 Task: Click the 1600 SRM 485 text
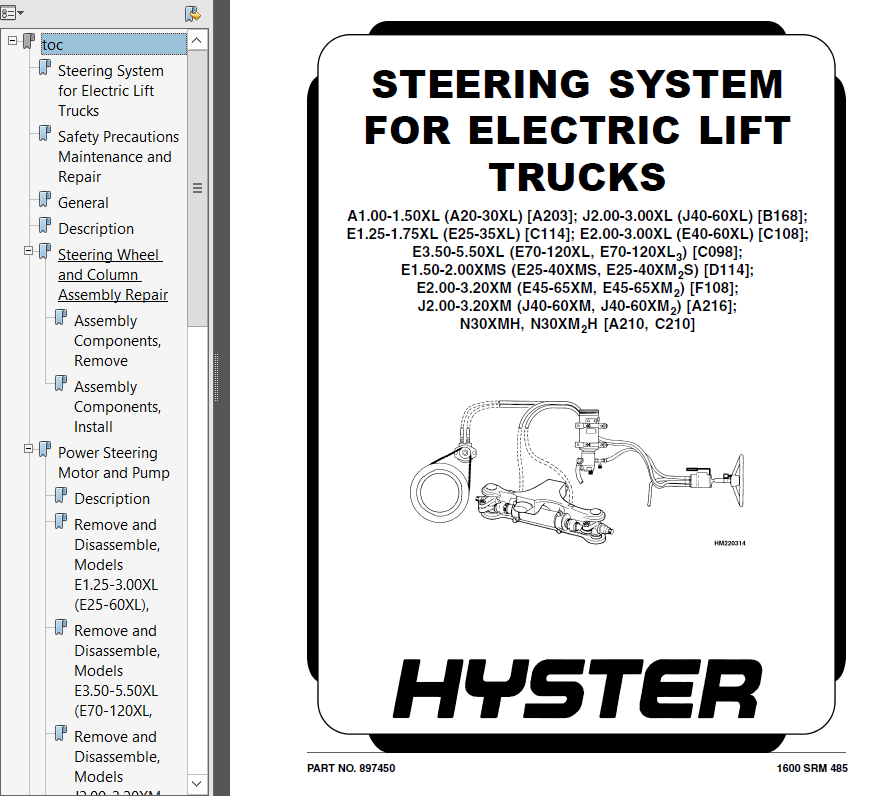(812, 768)
